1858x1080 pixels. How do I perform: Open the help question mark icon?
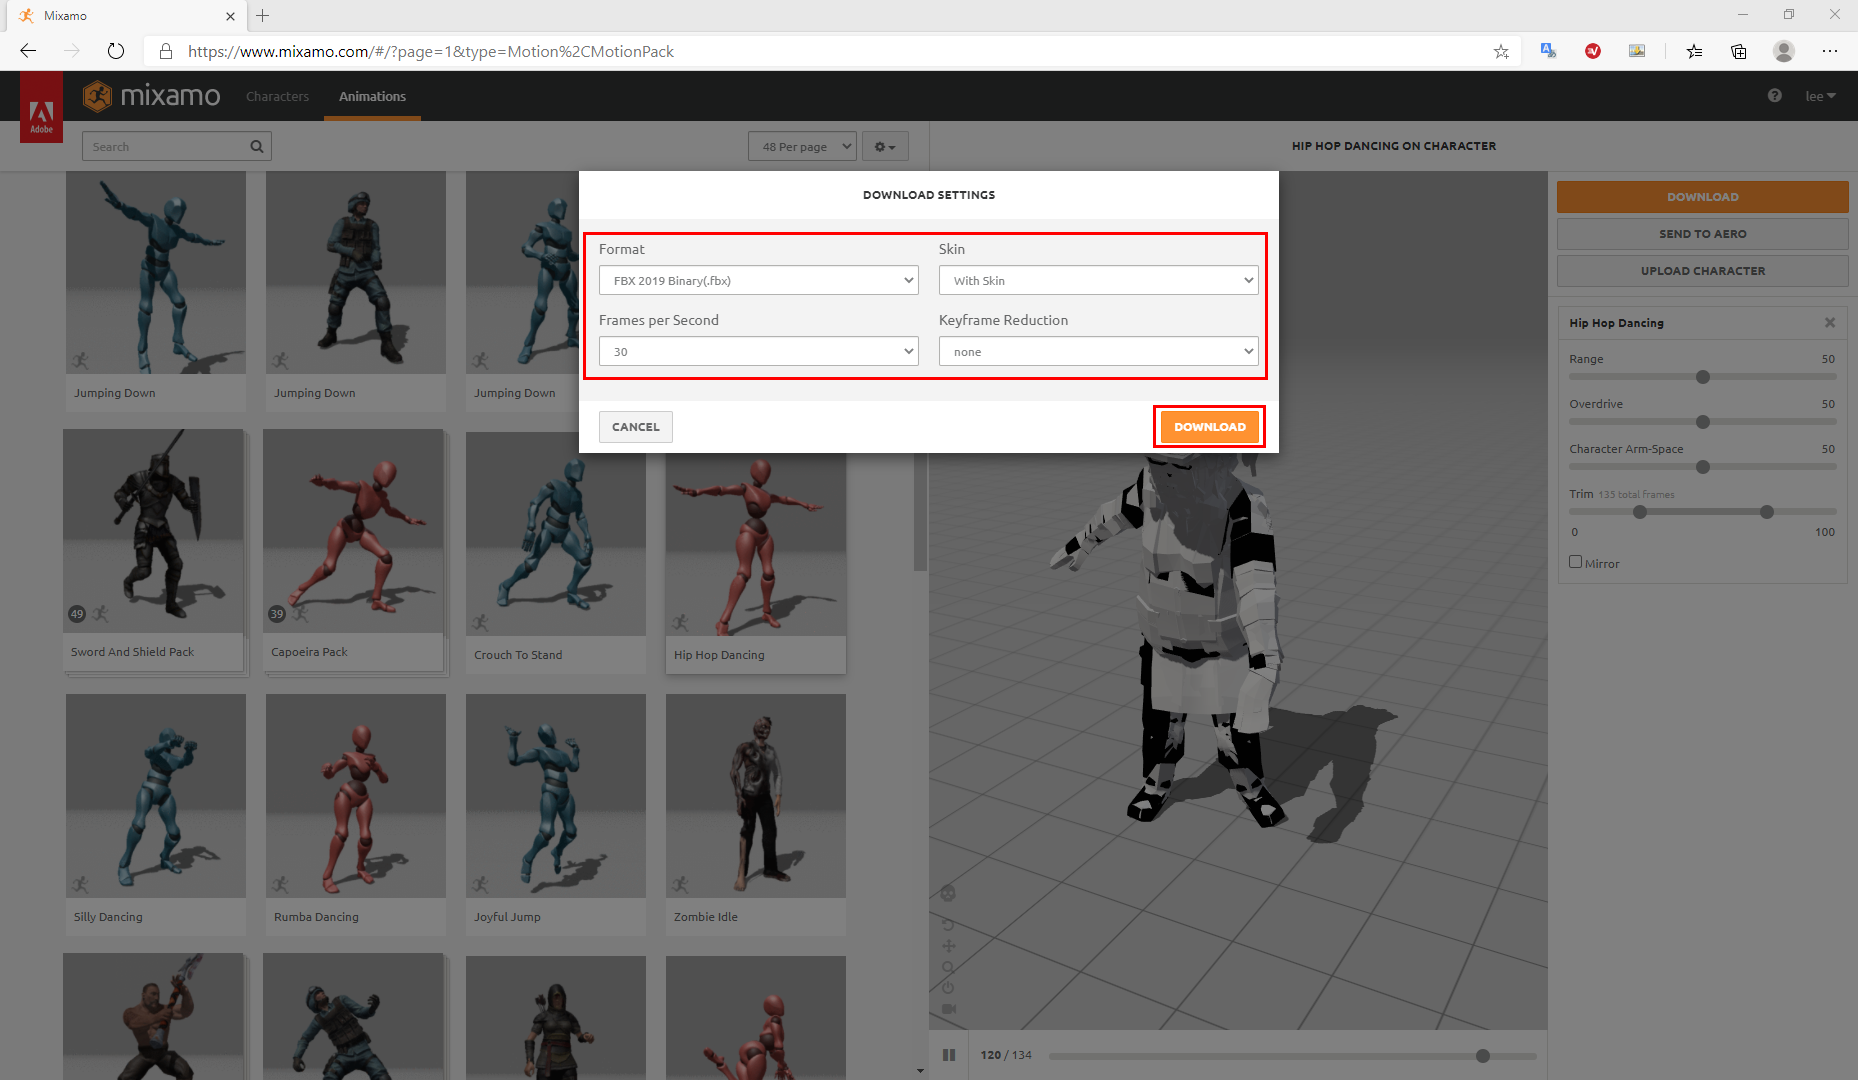1775,96
